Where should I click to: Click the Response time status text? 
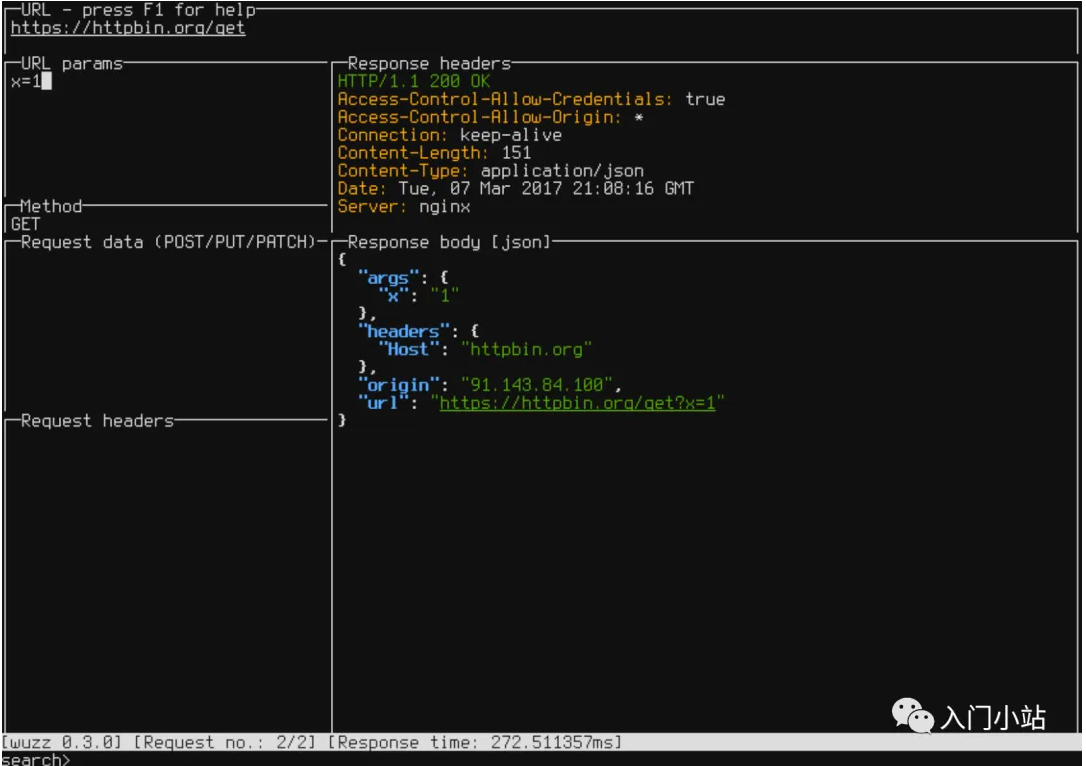(x=474, y=742)
